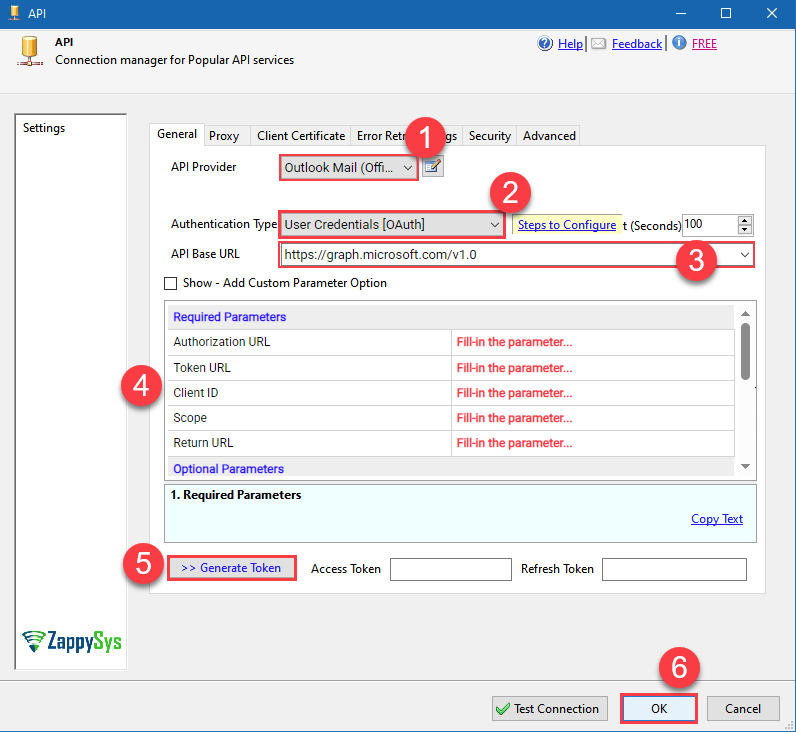The height and width of the screenshot is (732, 796).
Task: Click the timeout seconds field showing 100
Action: 710,225
